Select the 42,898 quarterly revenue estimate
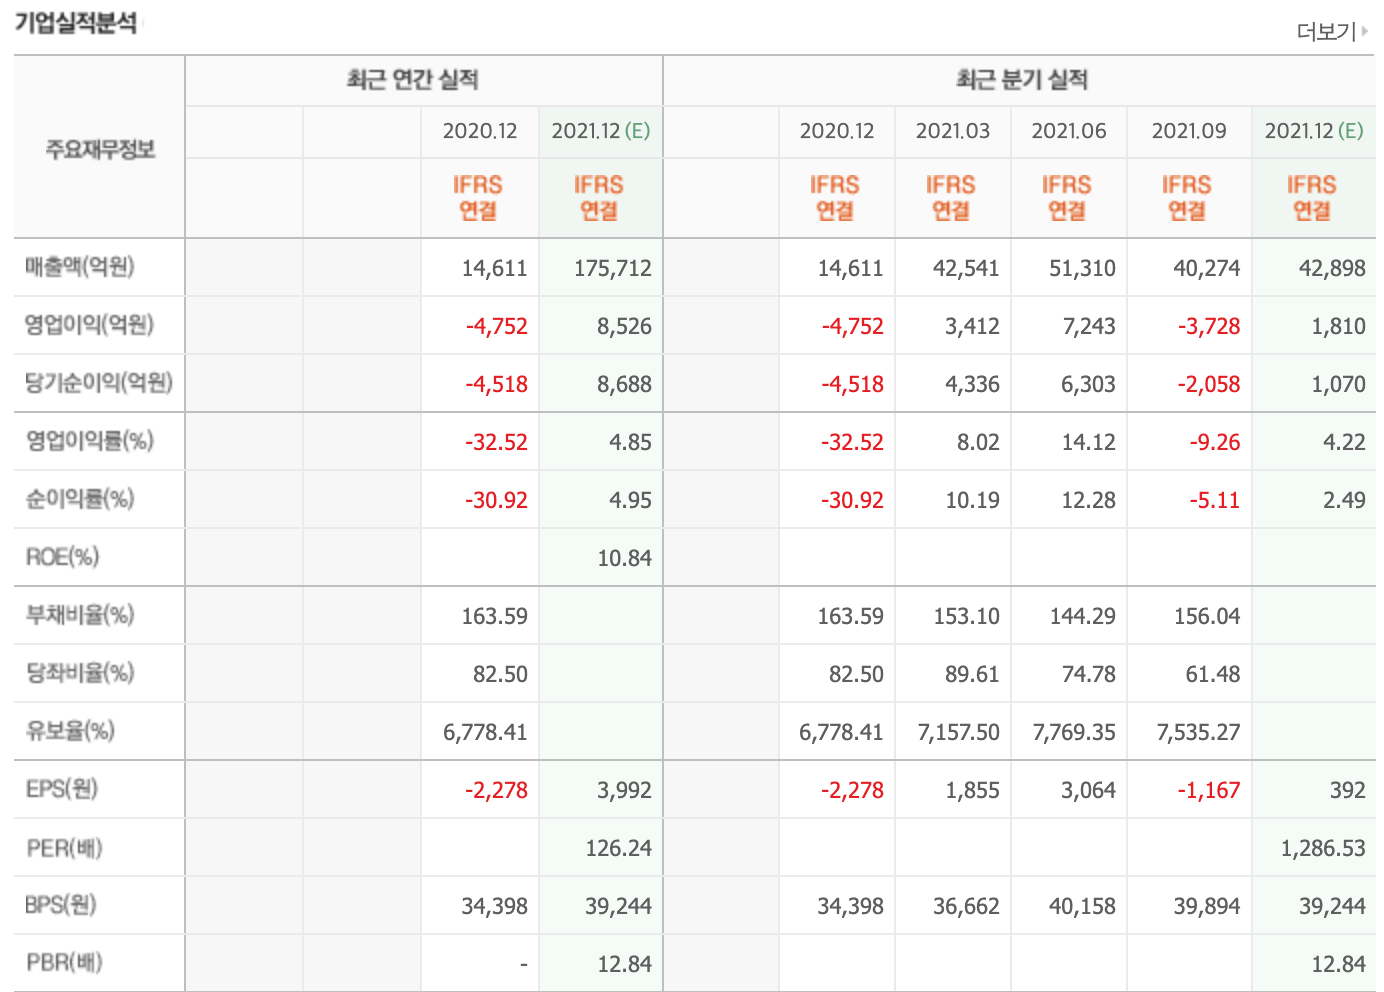Viewport: 1384px width, 992px height. point(1332,268)
